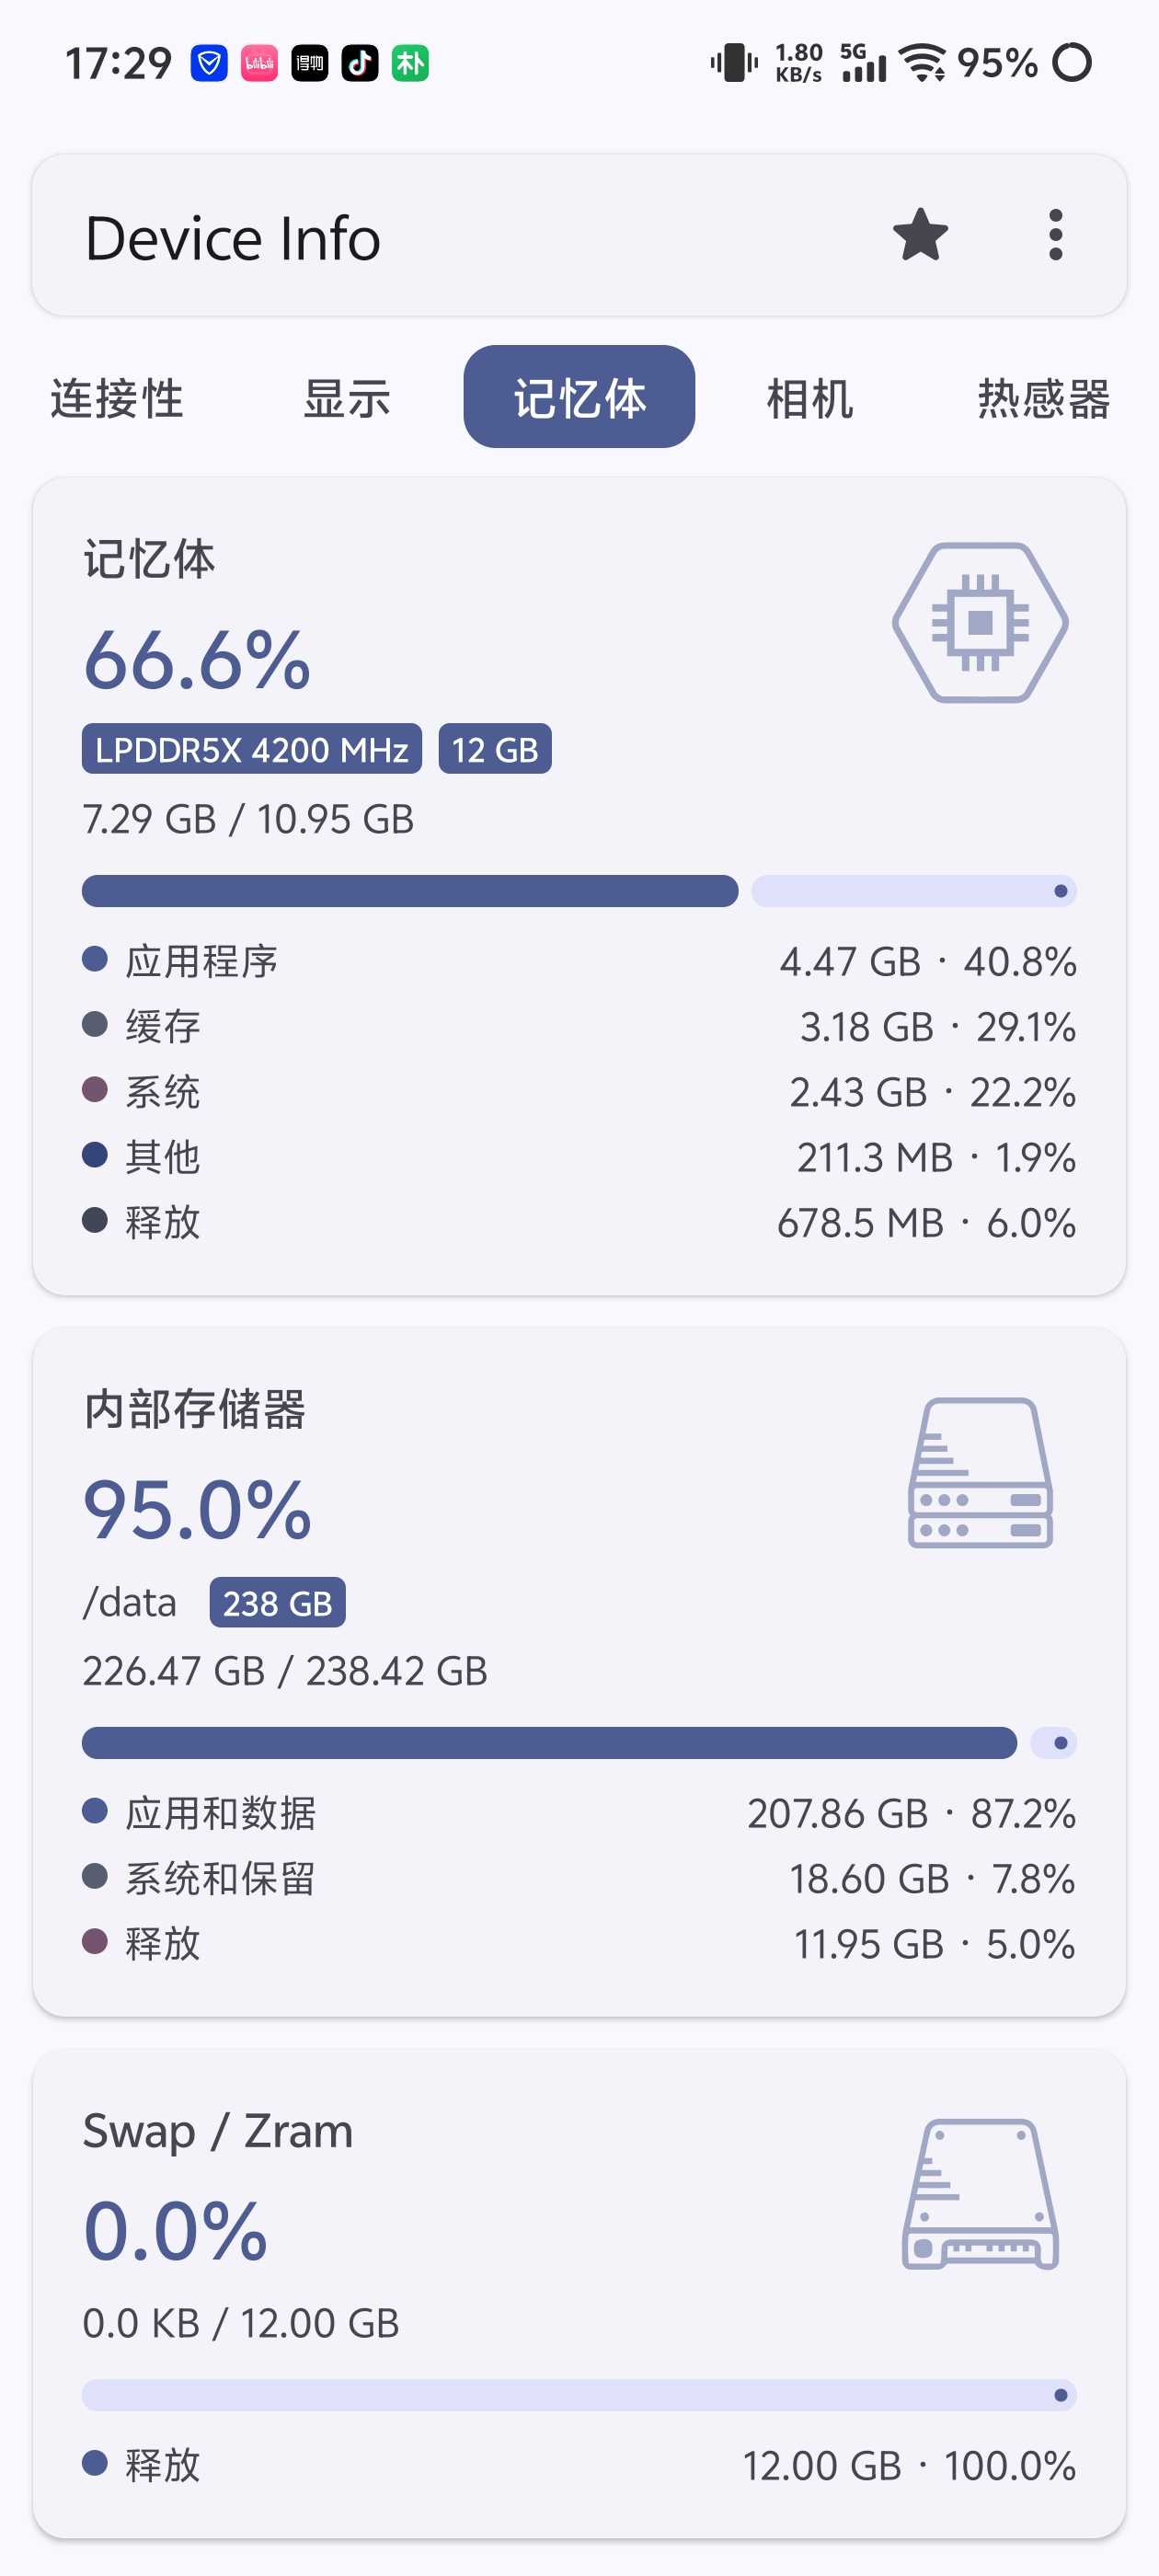Tap the favorite star icon
Image resolution: width=1159 pixels, height=2576 pixels.
(x=920, y=236)
